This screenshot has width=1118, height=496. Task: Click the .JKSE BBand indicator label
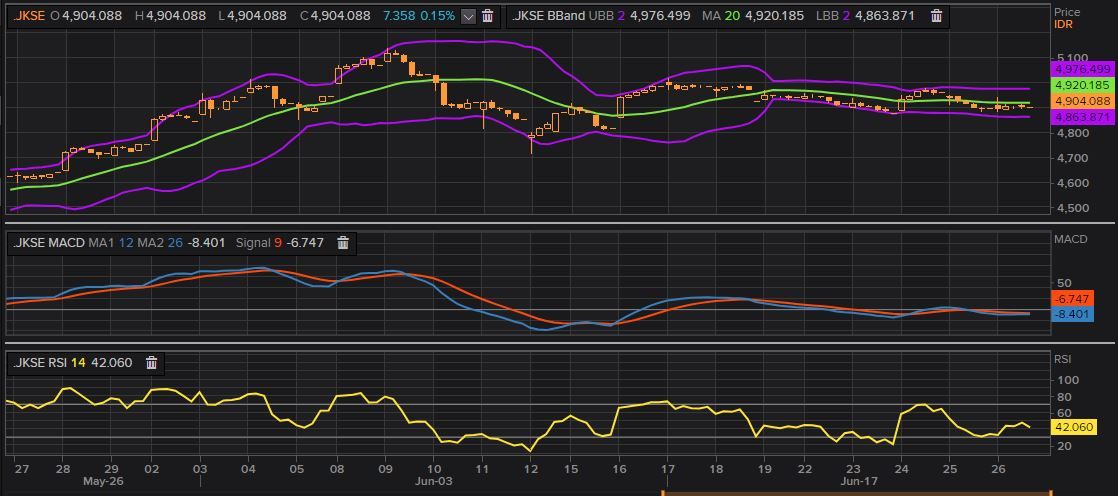[x=549, y=16]
